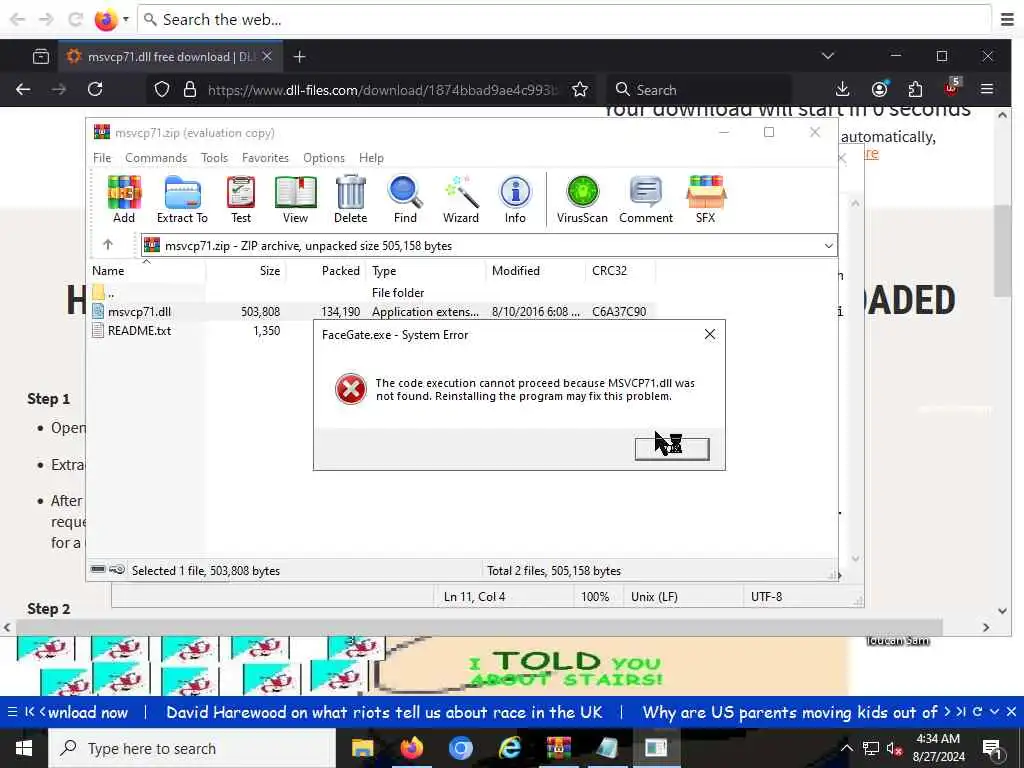Sort by the CRC32 column header
This screenshot has height=768, width=1024.
[620, 271]
